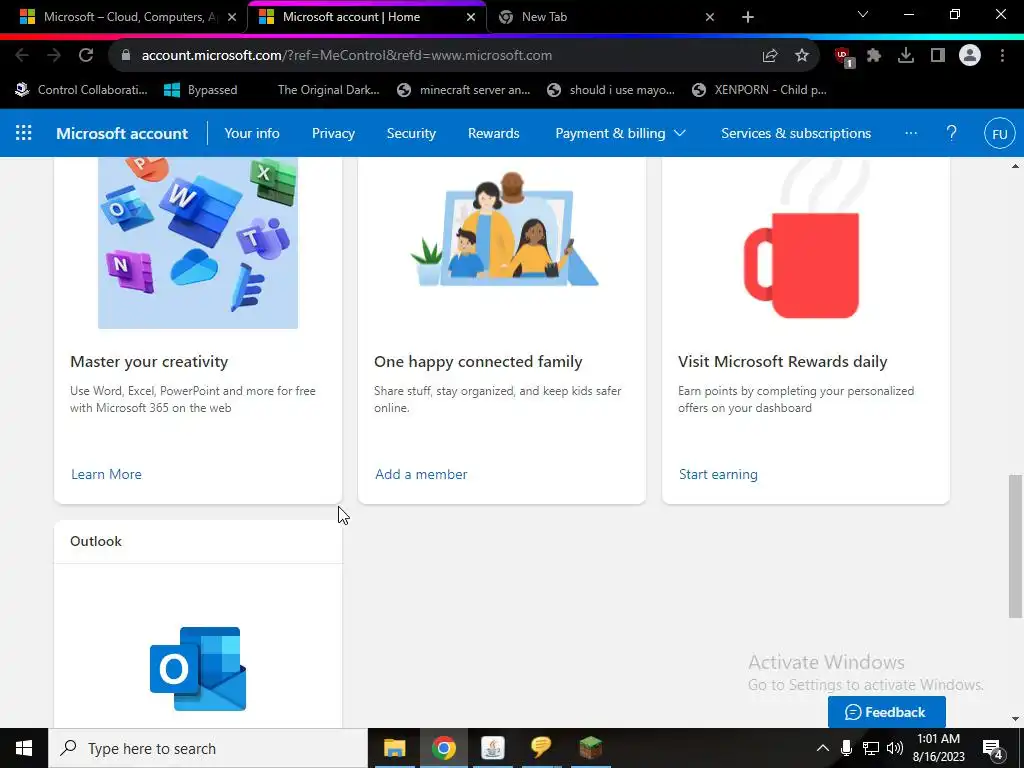The height and width of the screenshot is (768, 1024).
Task: Close the New Tab browser tab
Action: (x=710, y=17)
